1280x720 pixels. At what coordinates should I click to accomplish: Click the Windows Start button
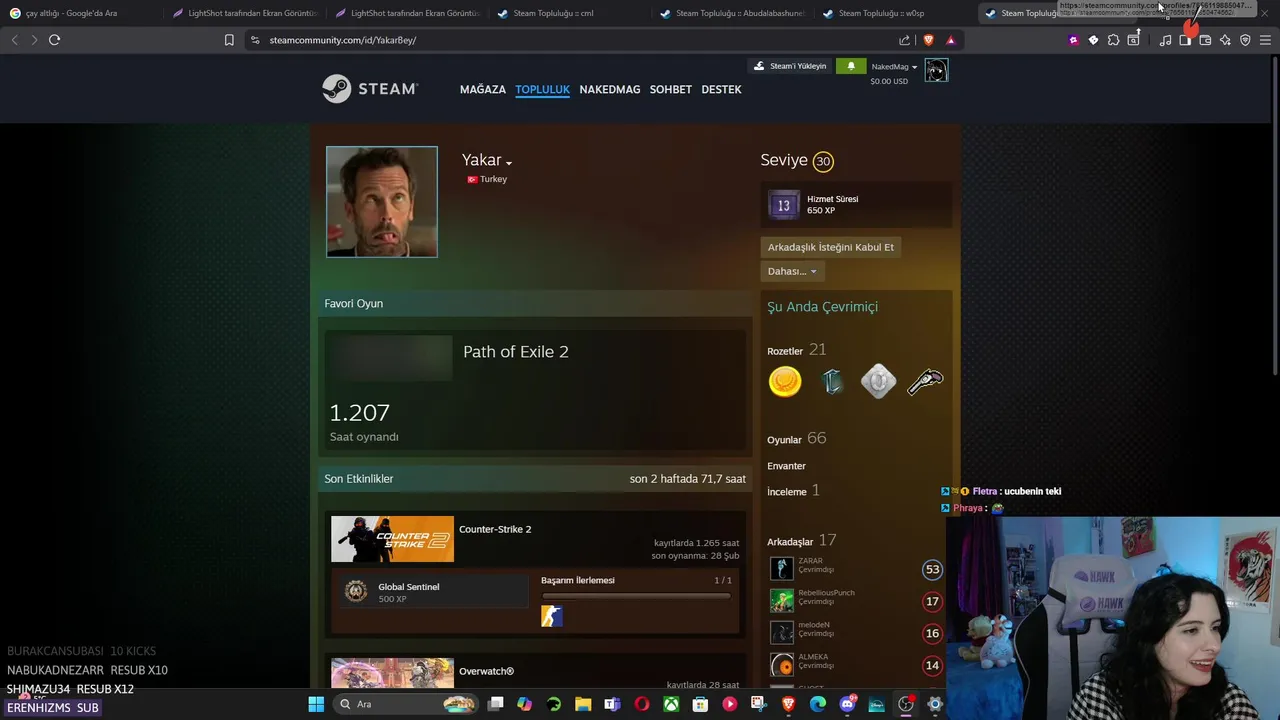tap(316, 704)
